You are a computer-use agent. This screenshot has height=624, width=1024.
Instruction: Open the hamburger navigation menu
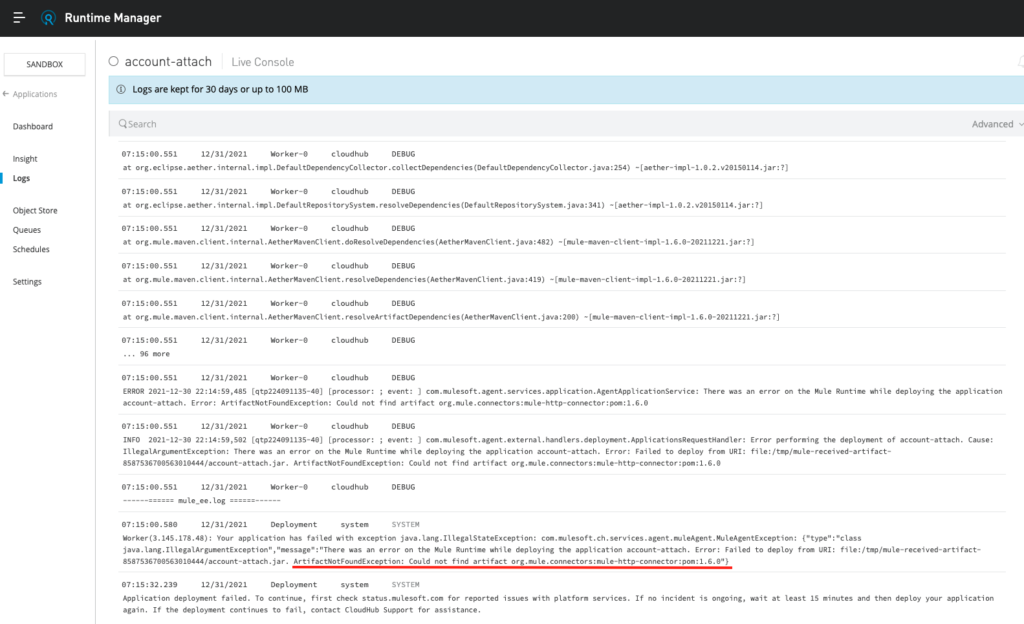pyautogui.click(x=19, y=18)
